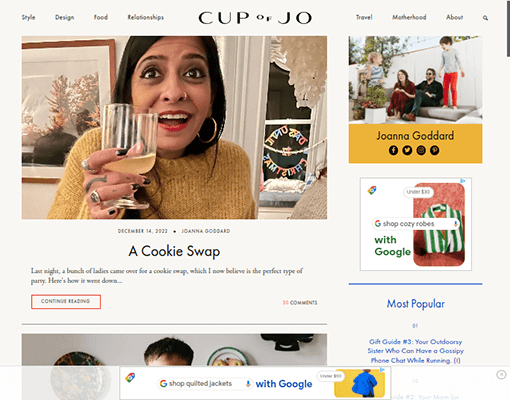Click the AdChoices icon on bottom banner

[x=382, y=370]
